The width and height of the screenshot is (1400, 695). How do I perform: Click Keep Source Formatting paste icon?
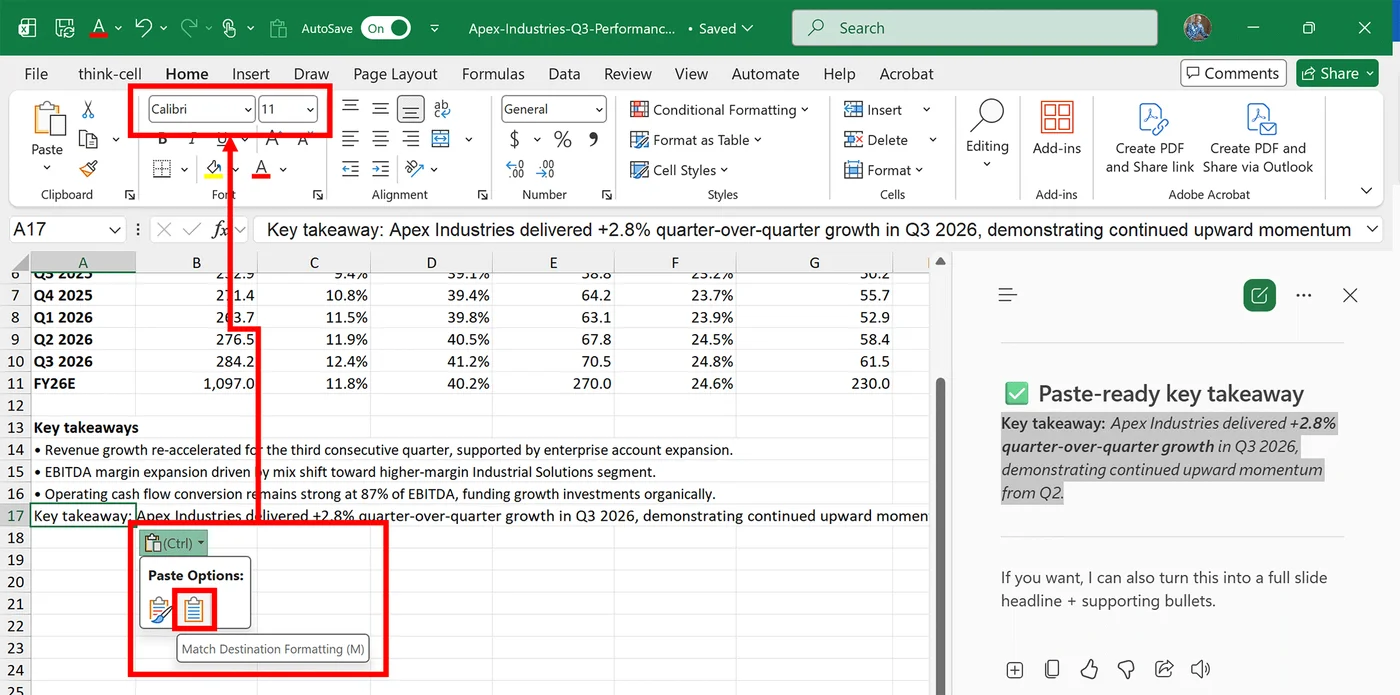pos(160,609)
